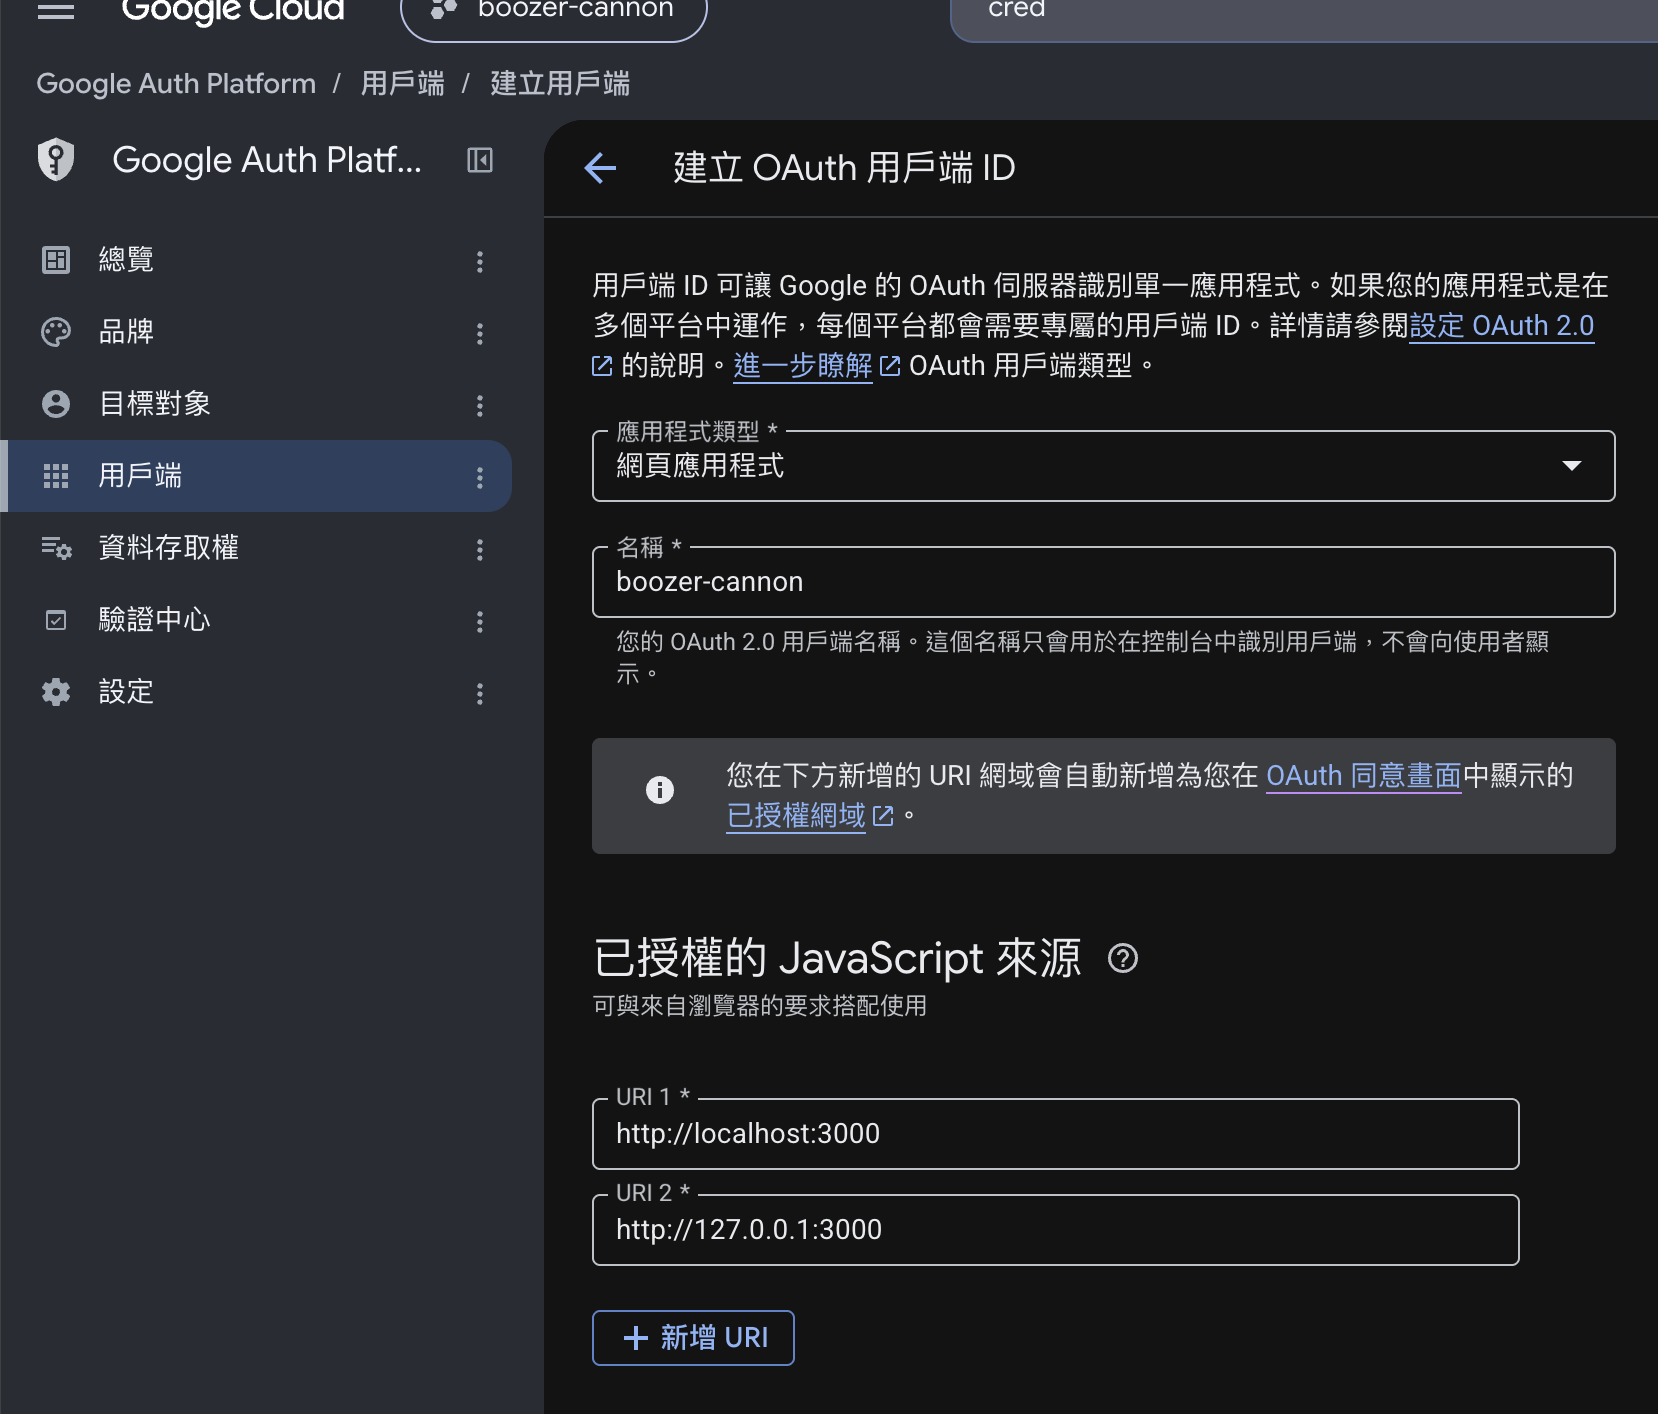Click the Google Auth Platform shield icon
This screenshot has width=1658, height=1414.
[56, 160]
